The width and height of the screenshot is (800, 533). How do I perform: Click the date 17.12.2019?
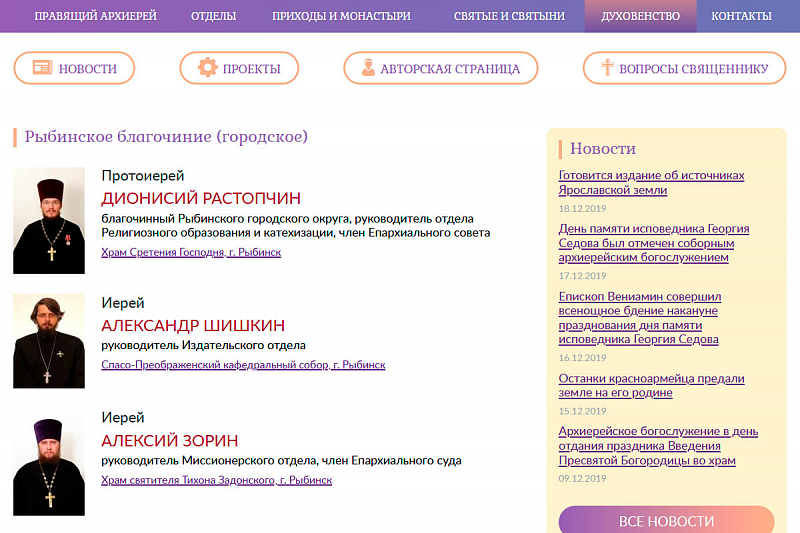pyautogui.click(x=582, y=275)
